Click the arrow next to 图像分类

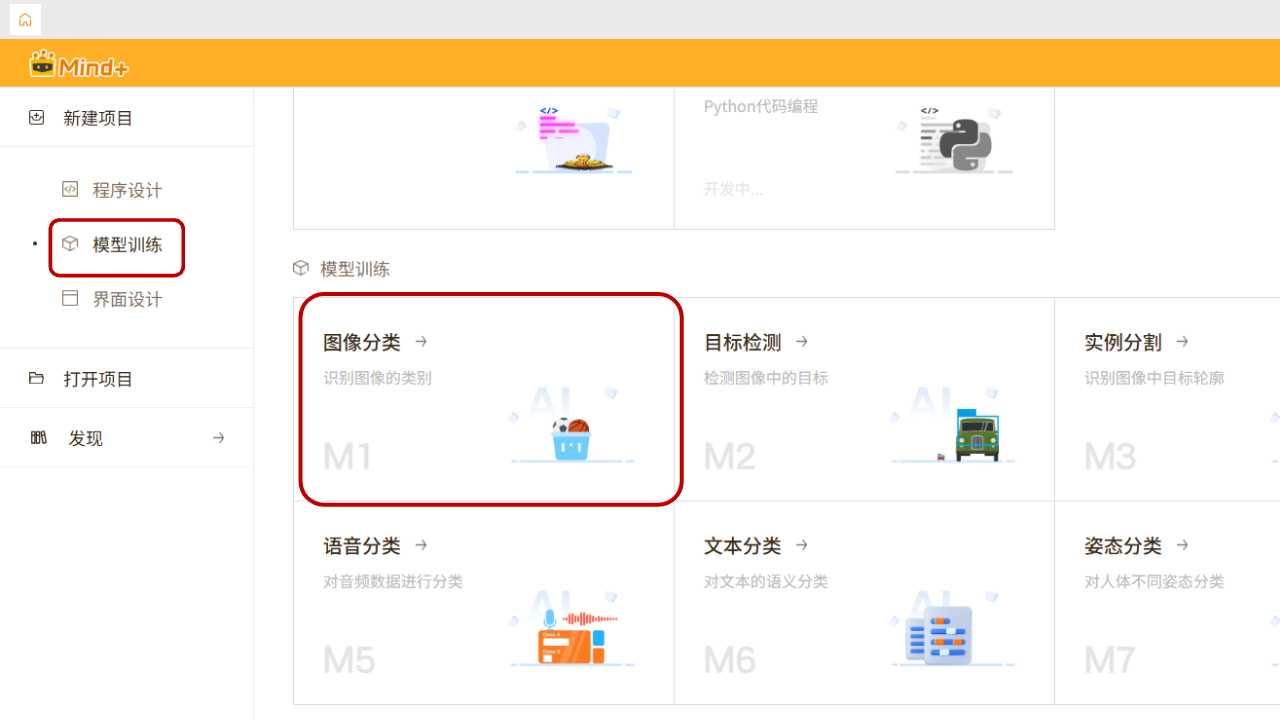[421, 342]
